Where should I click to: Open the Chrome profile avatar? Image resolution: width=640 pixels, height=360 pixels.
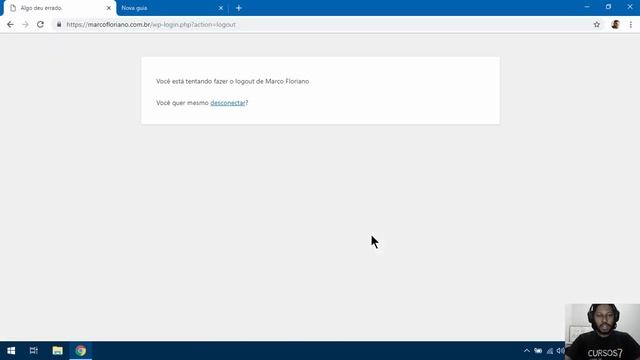[616, 24]
